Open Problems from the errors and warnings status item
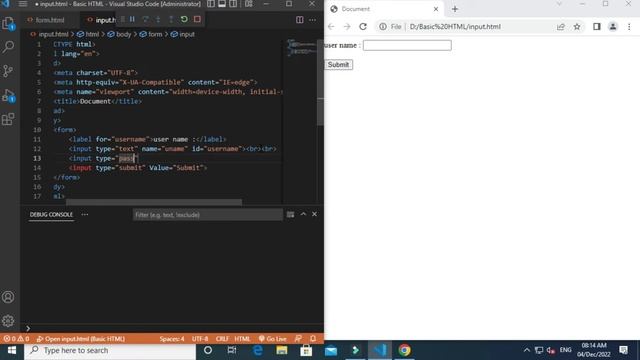 pos(16,339)
